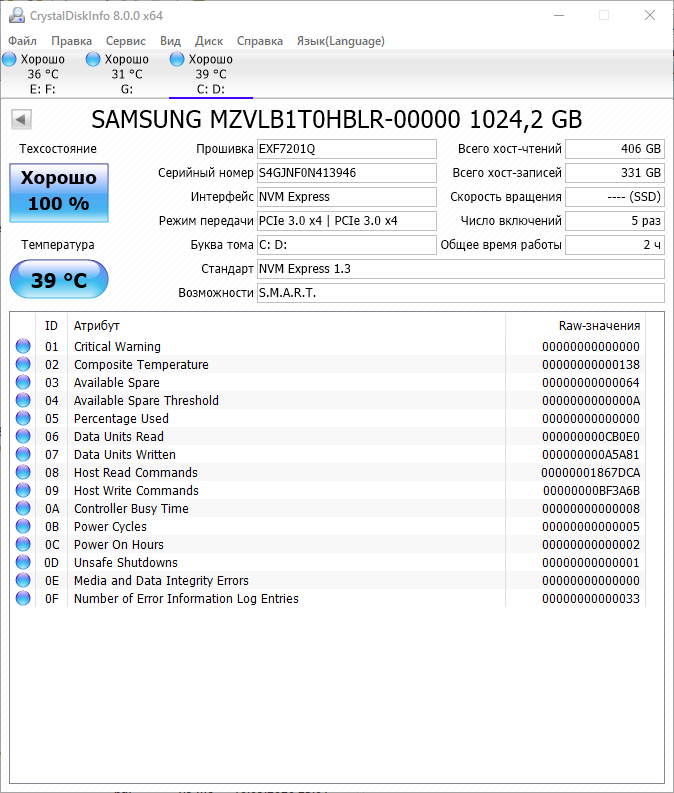Click status orb for Host Write Commands

23,490
